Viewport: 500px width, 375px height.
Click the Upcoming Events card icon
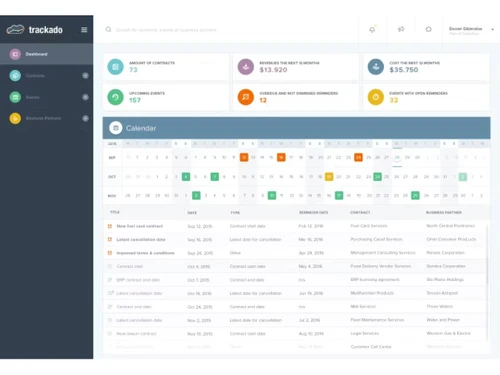tap(115, 97)
